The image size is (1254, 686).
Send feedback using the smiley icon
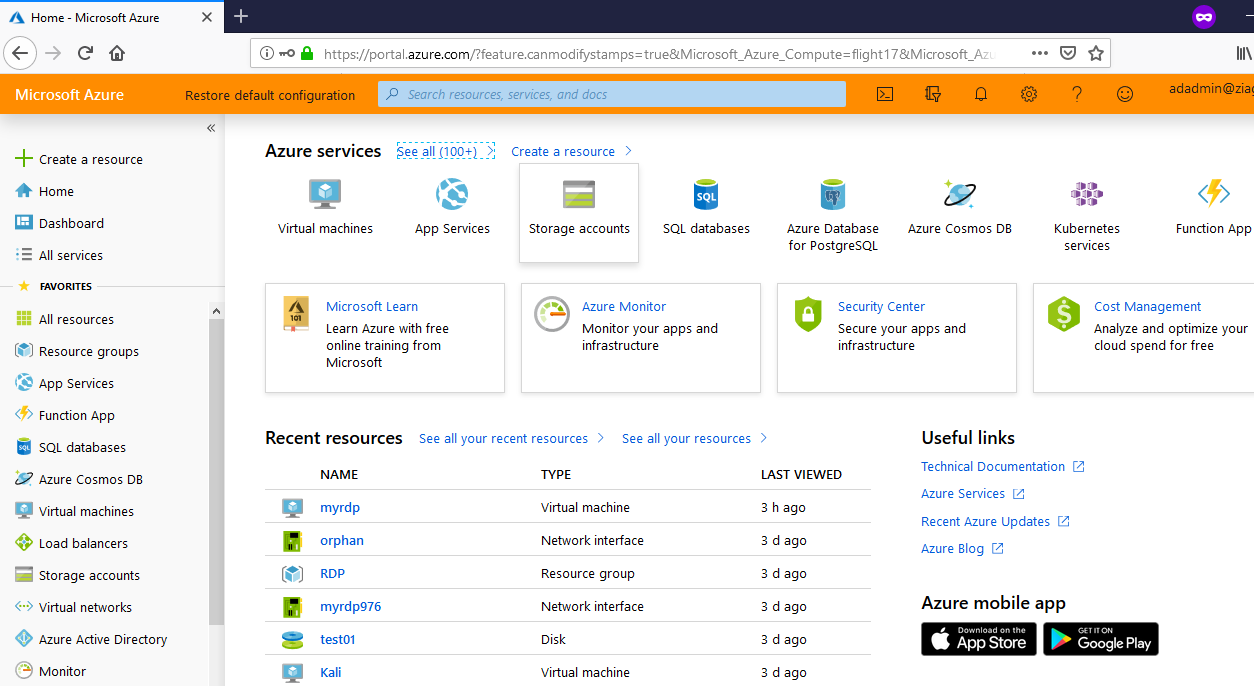pyautogui.click(x=1125, y=94)
